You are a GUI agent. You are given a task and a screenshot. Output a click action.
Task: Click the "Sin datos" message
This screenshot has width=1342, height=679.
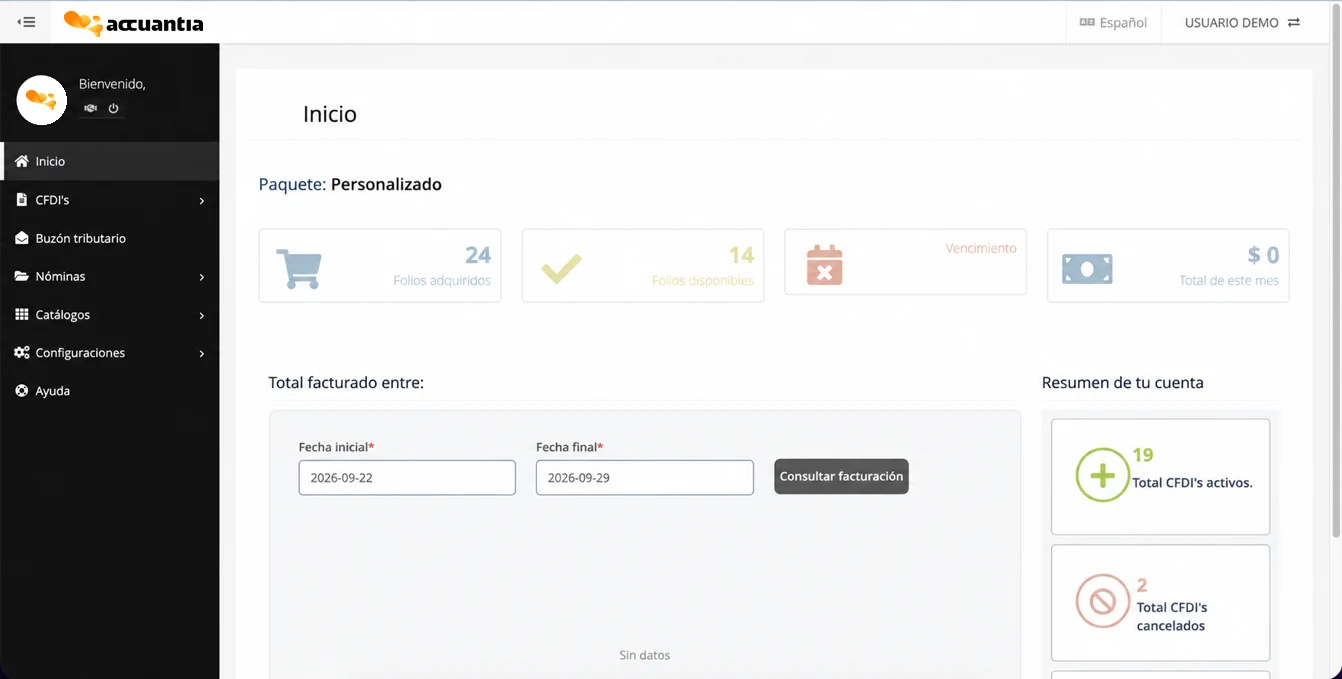[x=645, y=655]
